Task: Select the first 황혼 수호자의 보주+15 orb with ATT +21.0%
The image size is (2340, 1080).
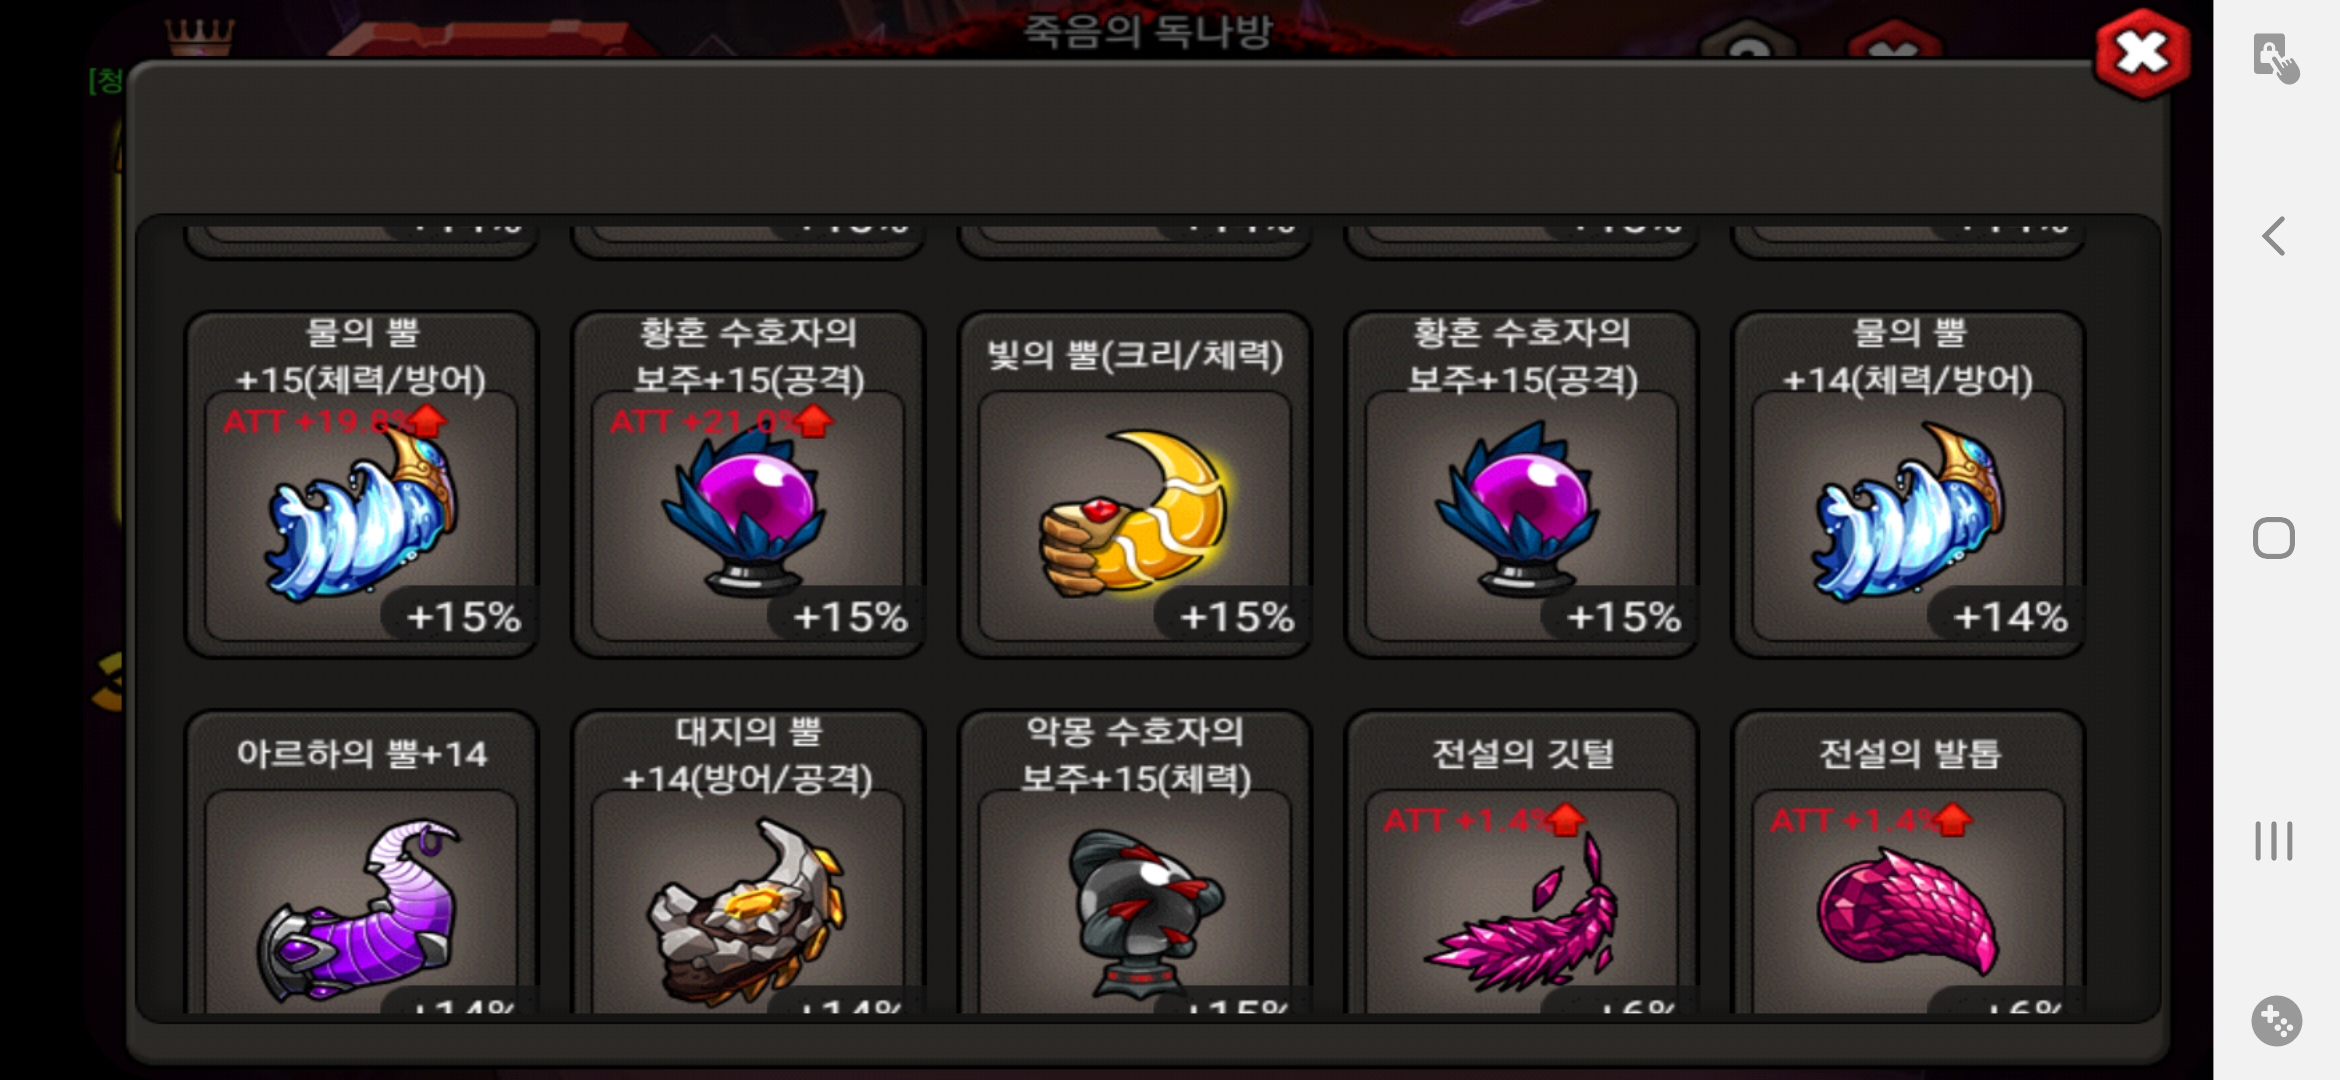Action: [x=748, y=485]
